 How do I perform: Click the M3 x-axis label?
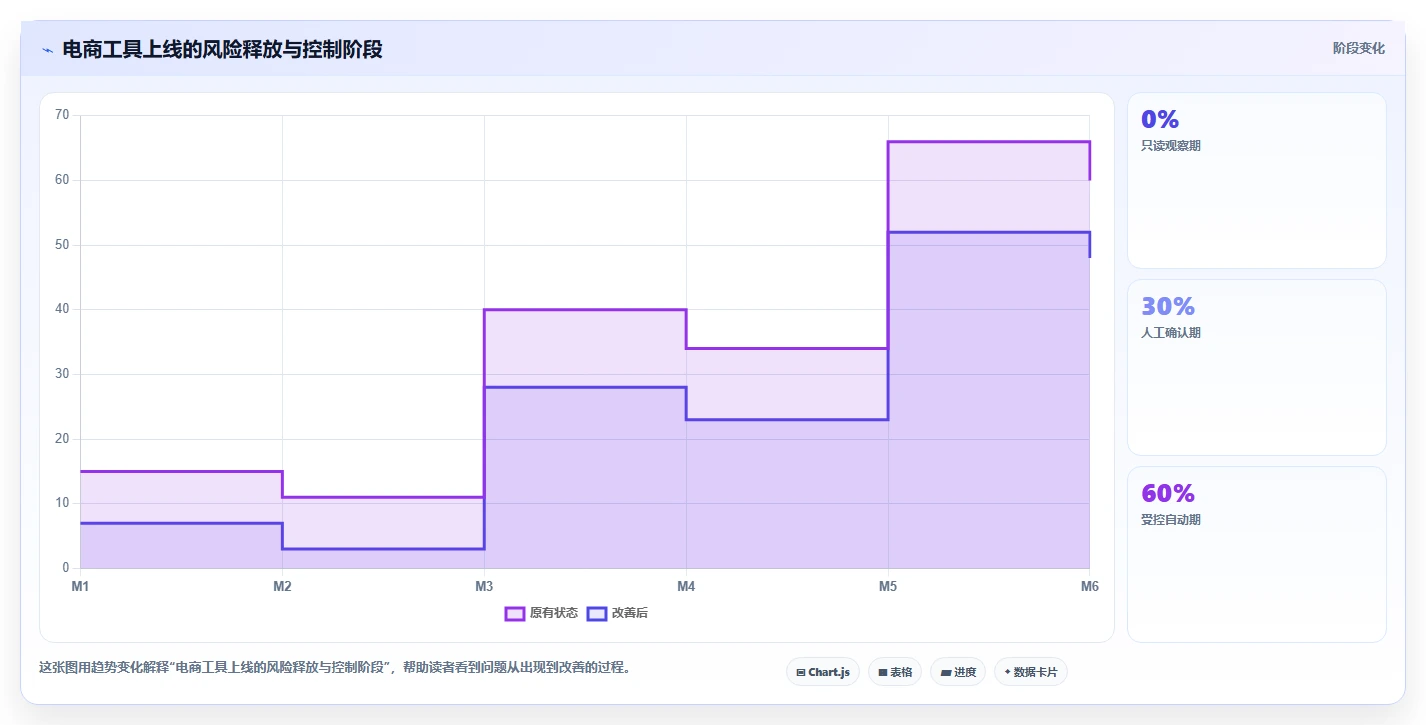[484, 586]
